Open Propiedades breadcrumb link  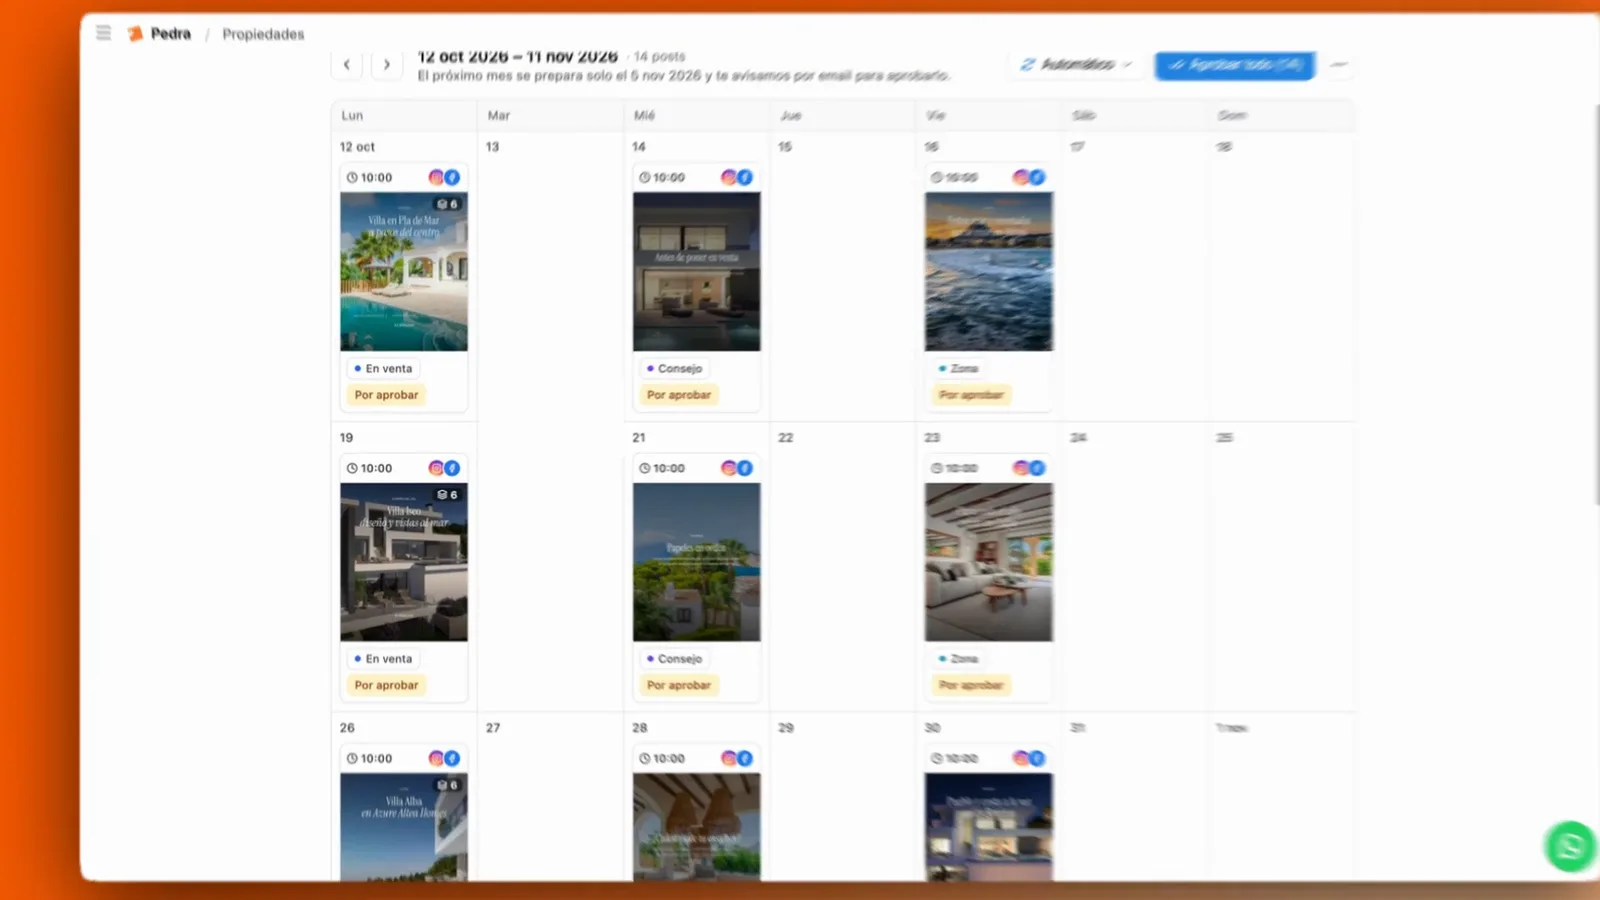263,34
